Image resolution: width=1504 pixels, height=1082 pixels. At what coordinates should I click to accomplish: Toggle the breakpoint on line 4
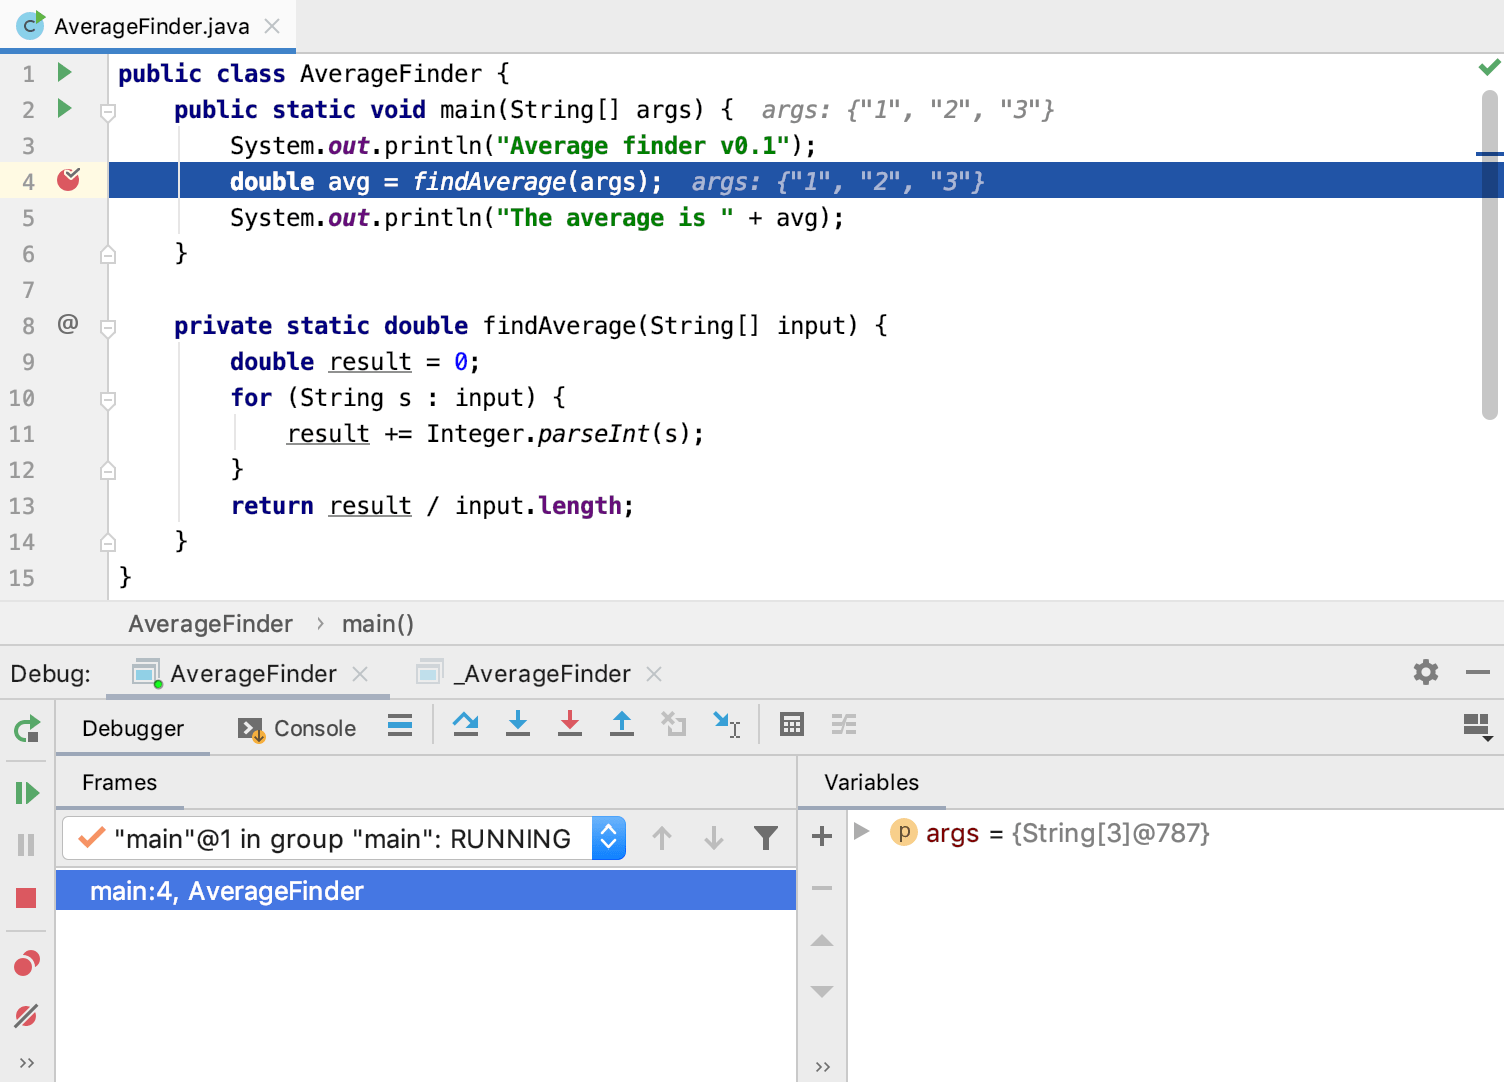[70, 180]
